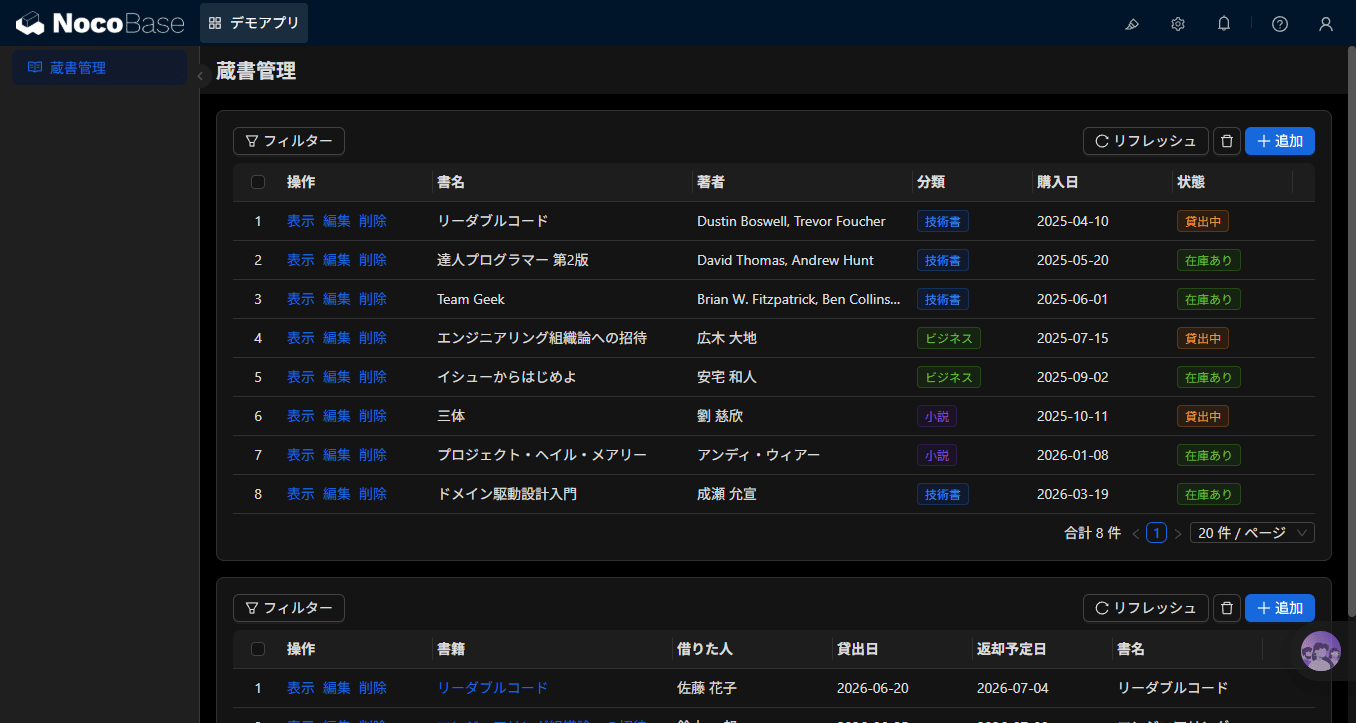
Task: Click 技術書 tag in Team Geek row
Action: (x=943, y=299)
